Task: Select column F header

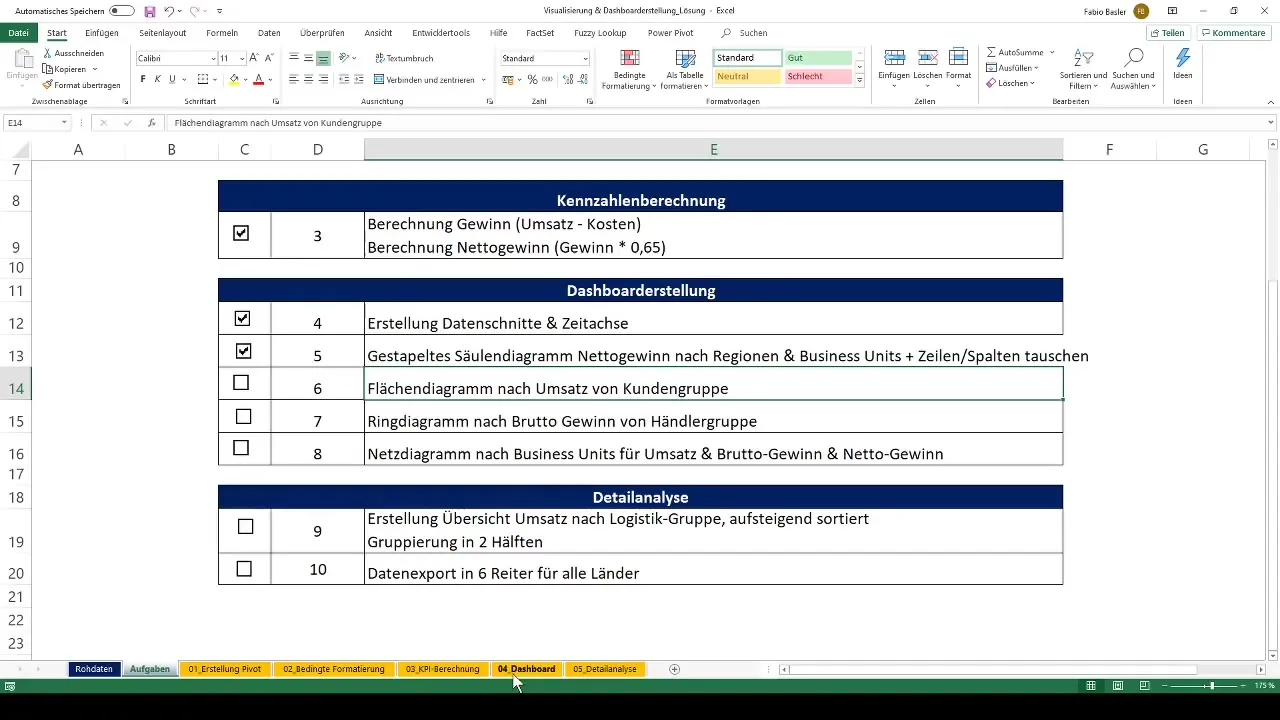Action: click(1110, 150)
